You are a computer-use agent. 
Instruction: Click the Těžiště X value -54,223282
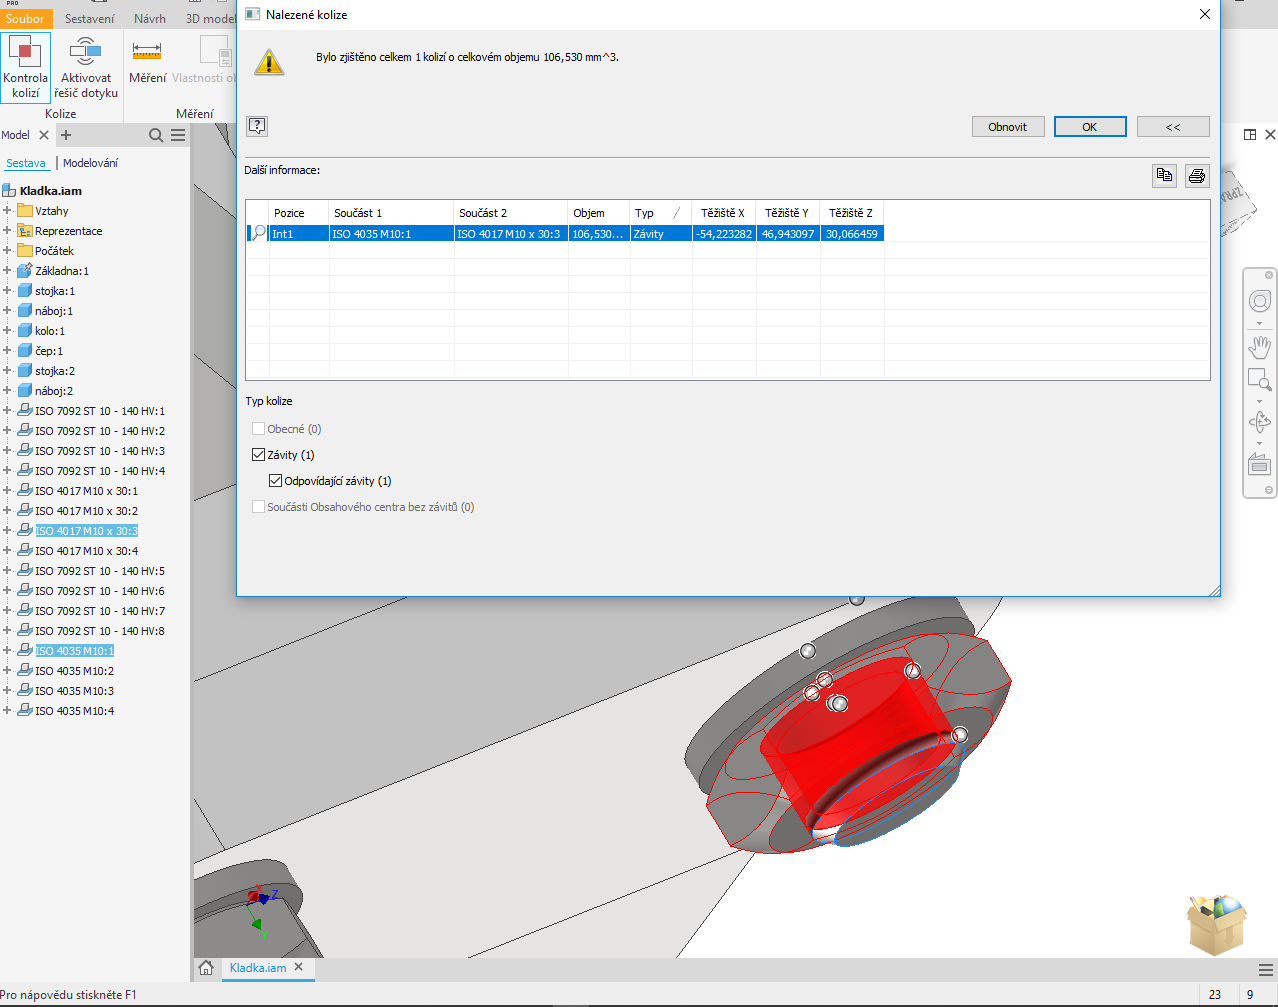click(724, 233)
